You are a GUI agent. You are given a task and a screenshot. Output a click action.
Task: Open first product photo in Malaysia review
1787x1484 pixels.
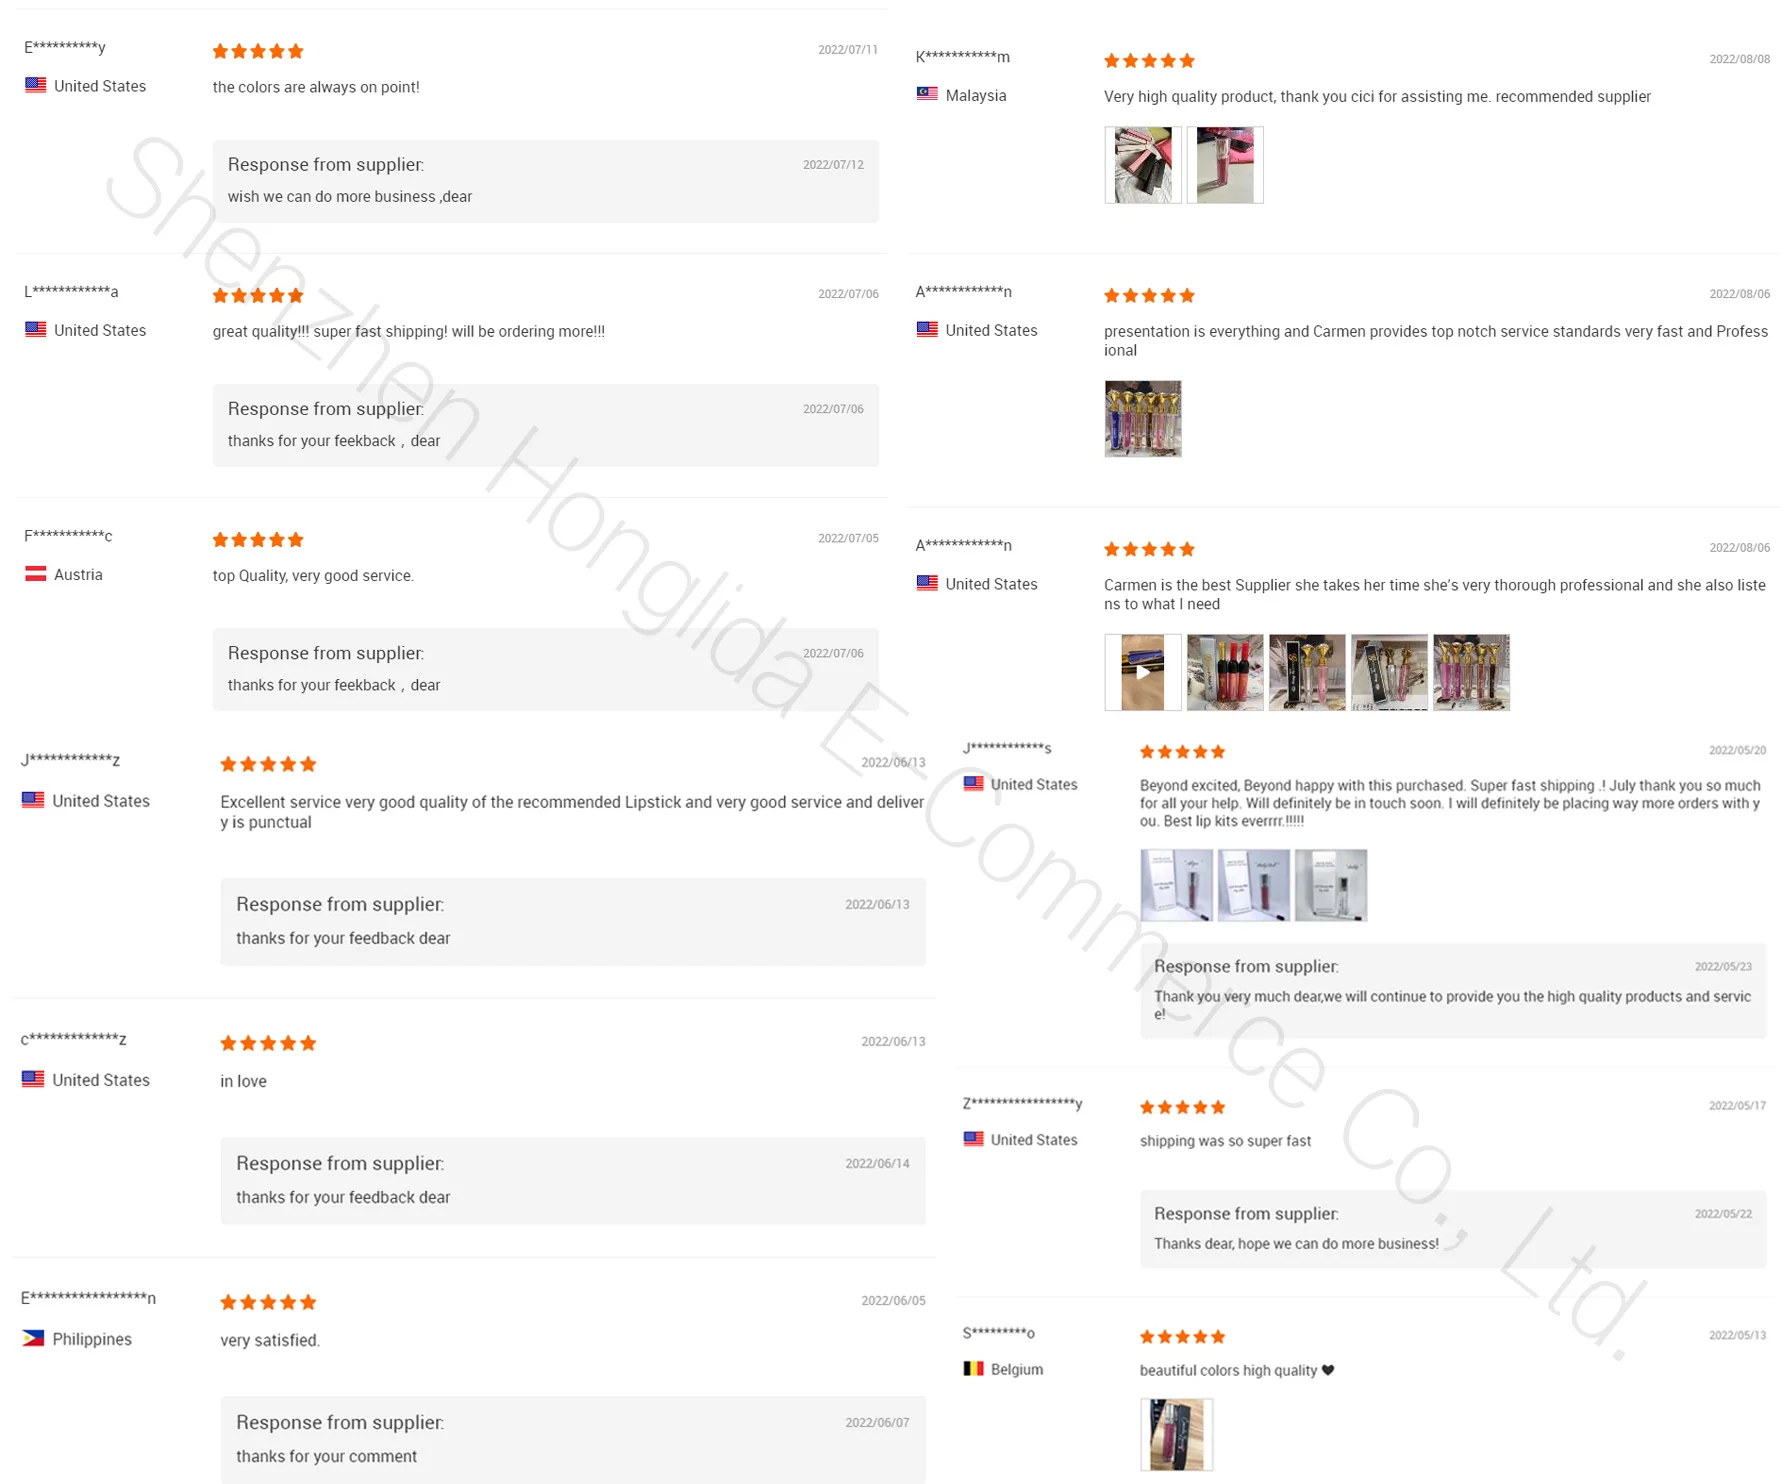click(1142, 165)
